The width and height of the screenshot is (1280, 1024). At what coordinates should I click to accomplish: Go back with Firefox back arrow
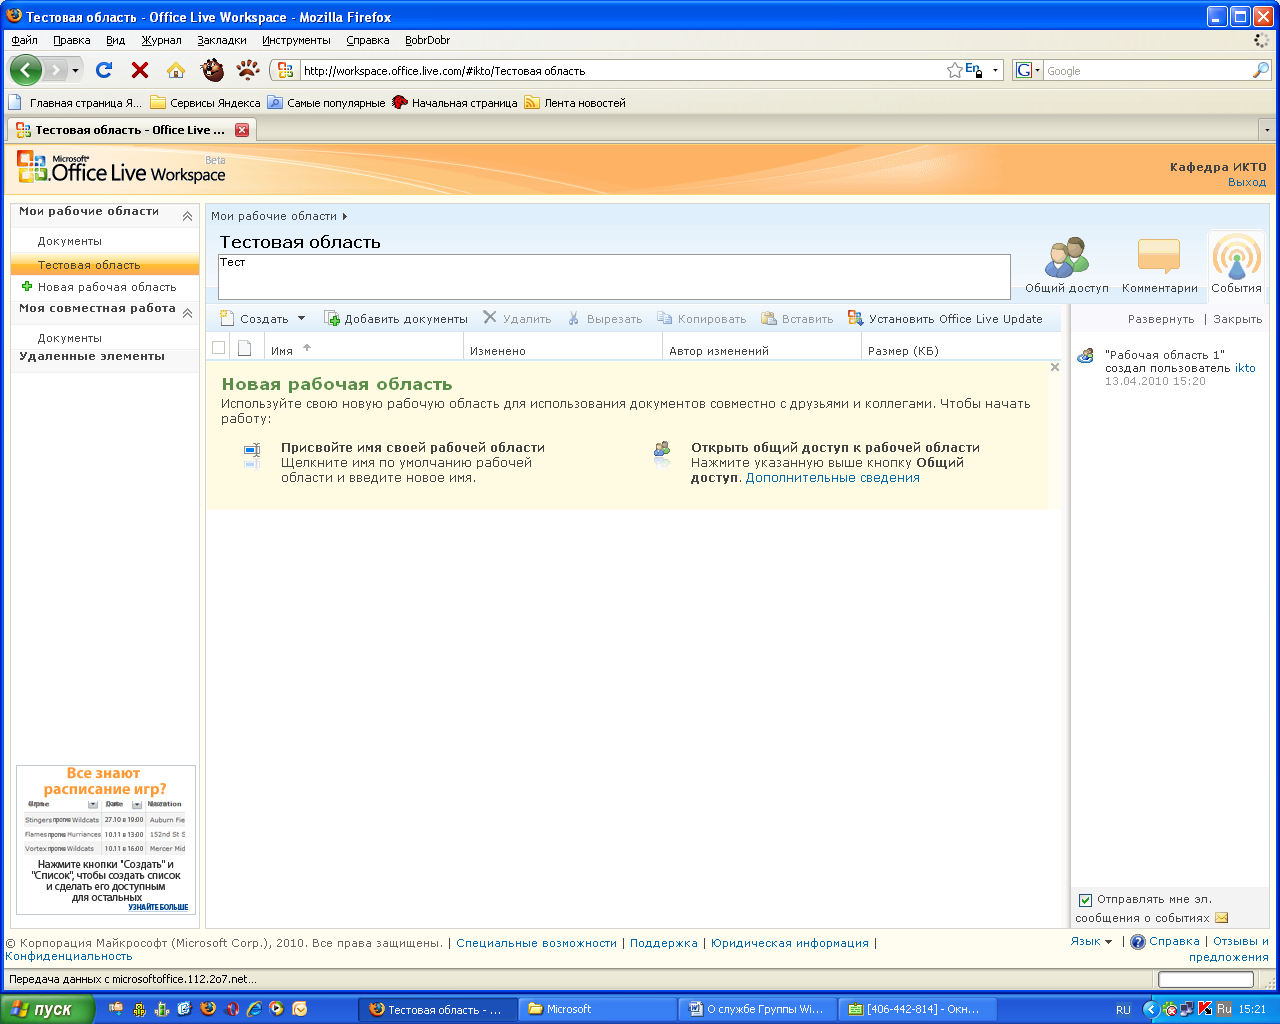26,70
